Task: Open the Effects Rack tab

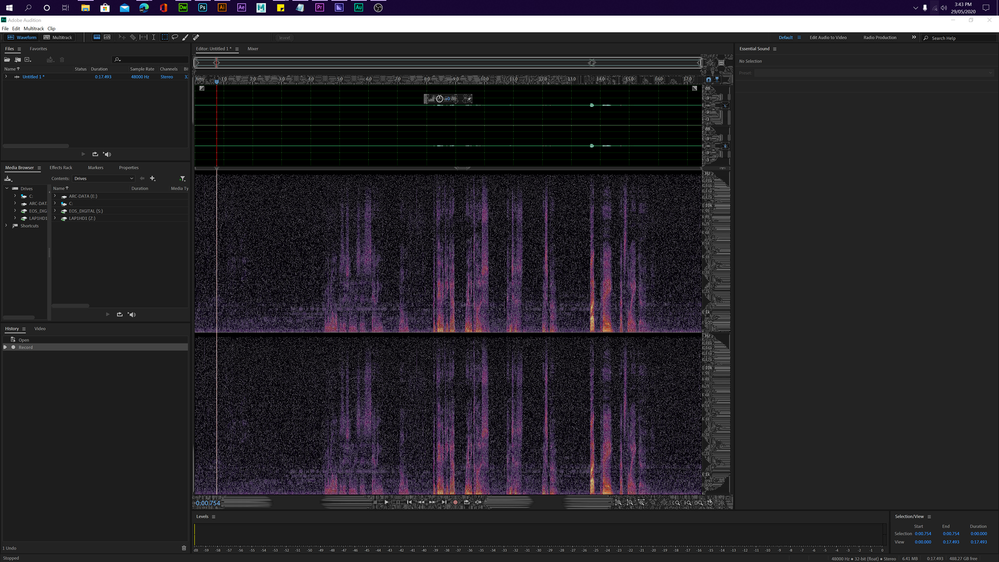Action: (x=61, y=168)
